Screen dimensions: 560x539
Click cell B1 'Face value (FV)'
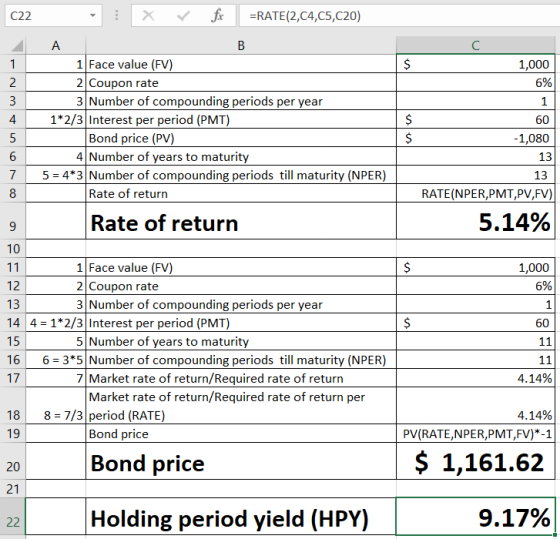241,64
